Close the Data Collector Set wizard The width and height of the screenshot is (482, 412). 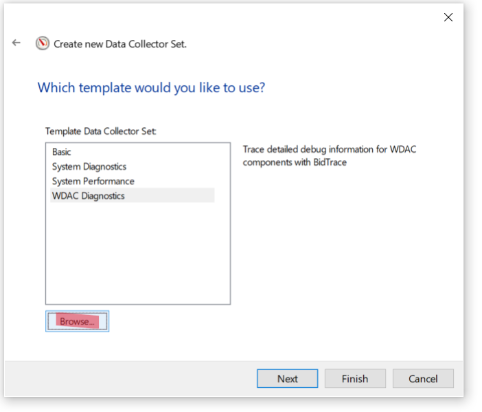pyautogui.click(x=448, y=17)
